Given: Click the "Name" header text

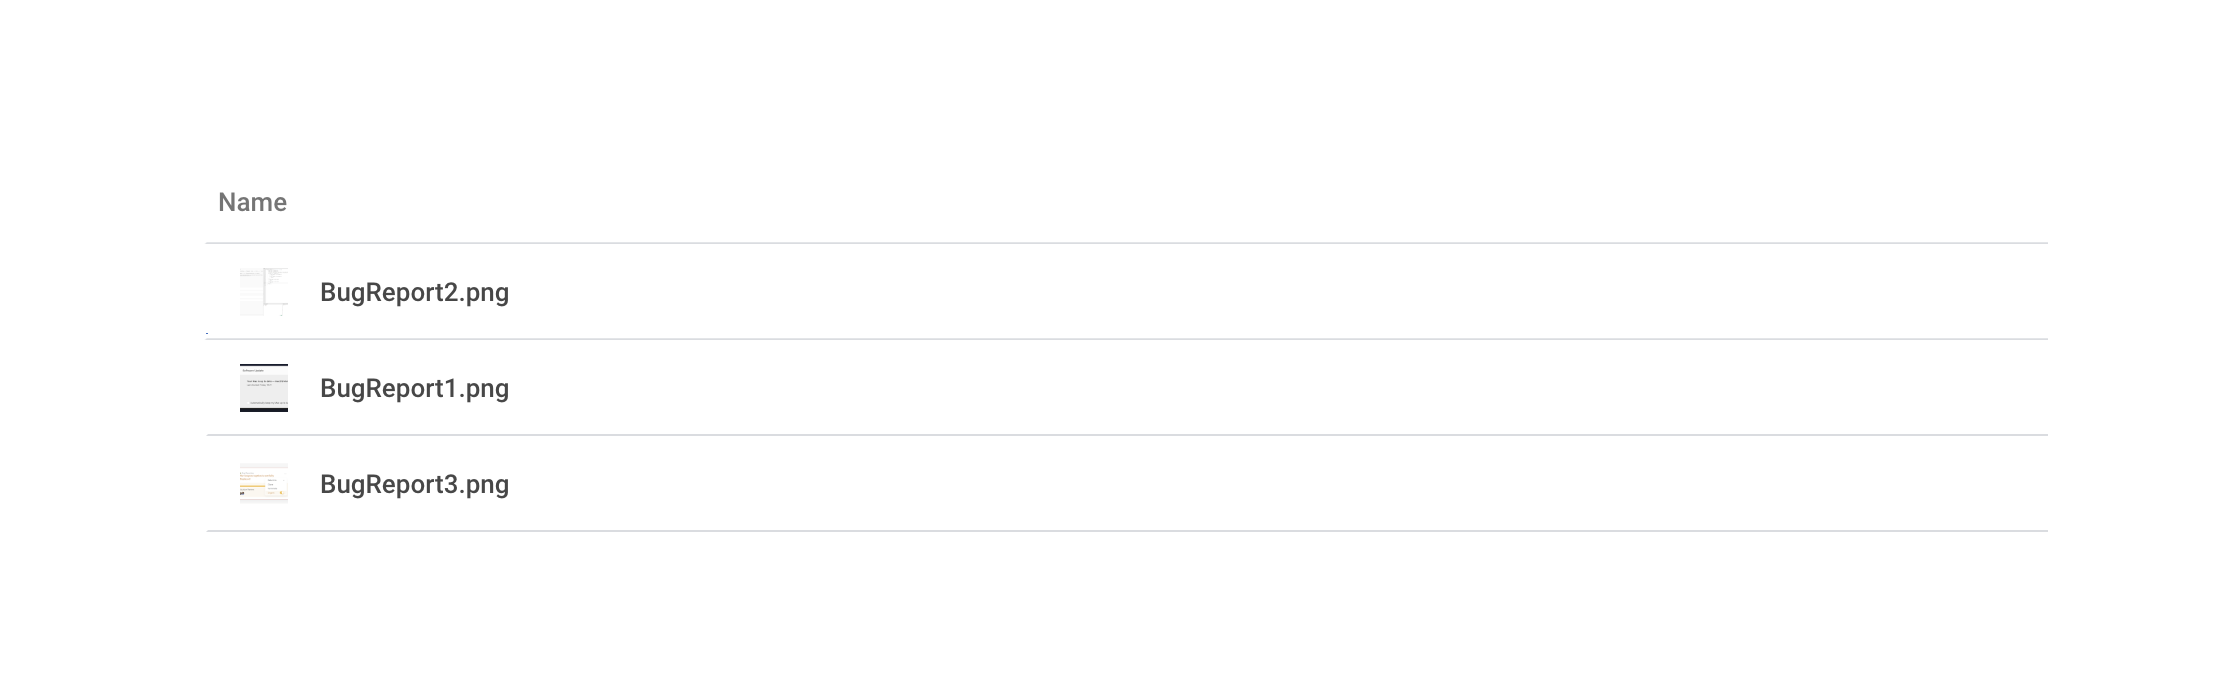Looking at the screenshot, I should [252, 203].
